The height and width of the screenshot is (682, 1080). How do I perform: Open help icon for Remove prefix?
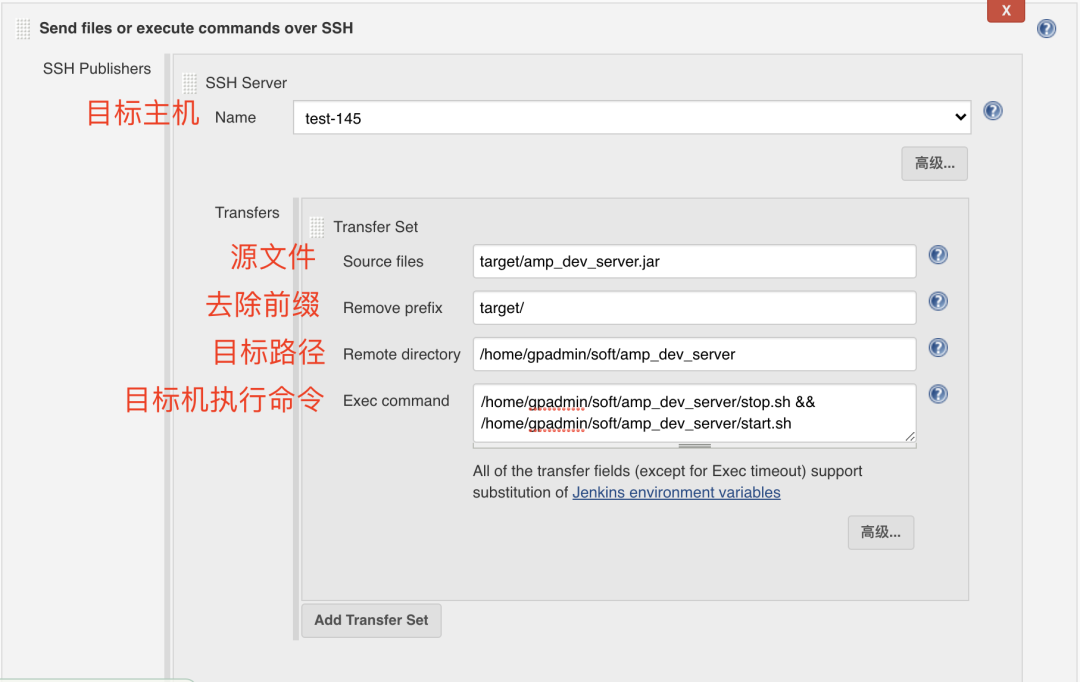pyautogui.click(x=938, y=301)
